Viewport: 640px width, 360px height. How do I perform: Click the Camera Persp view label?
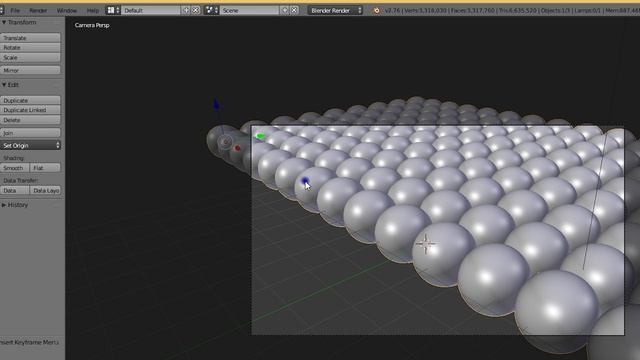(92, 25)
